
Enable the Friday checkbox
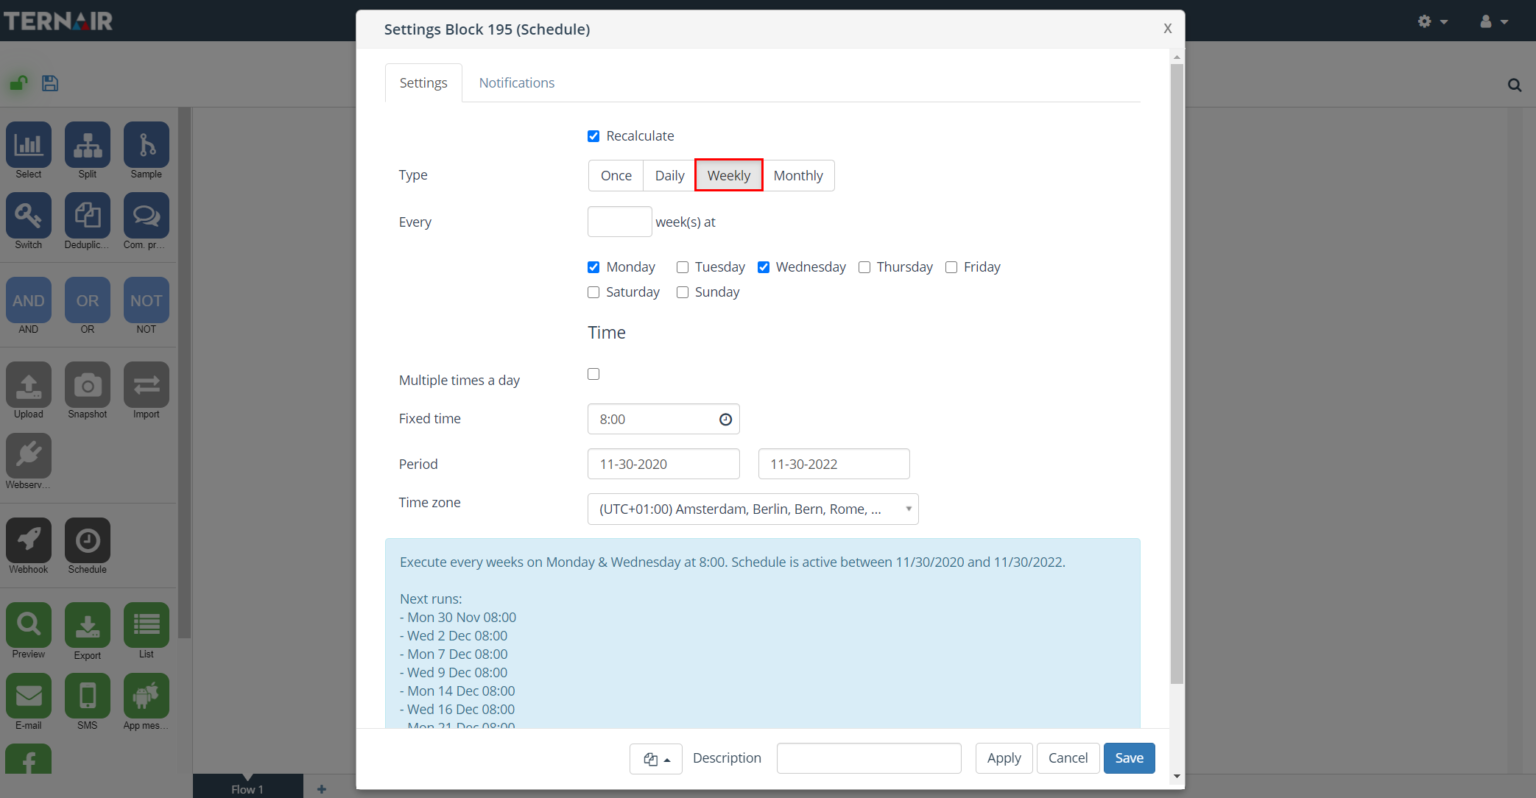(x=951, y=267)
